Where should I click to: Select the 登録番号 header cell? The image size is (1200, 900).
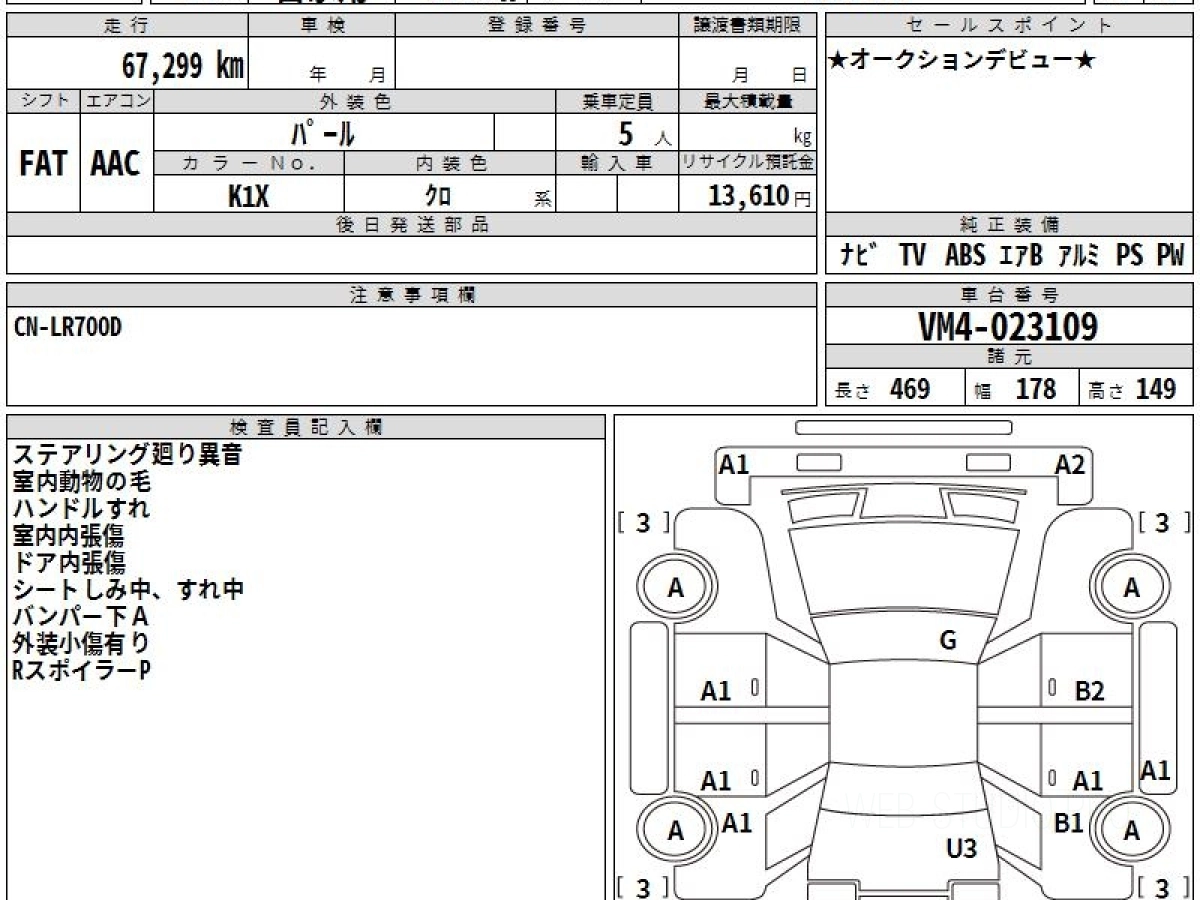tap(536, 26)
